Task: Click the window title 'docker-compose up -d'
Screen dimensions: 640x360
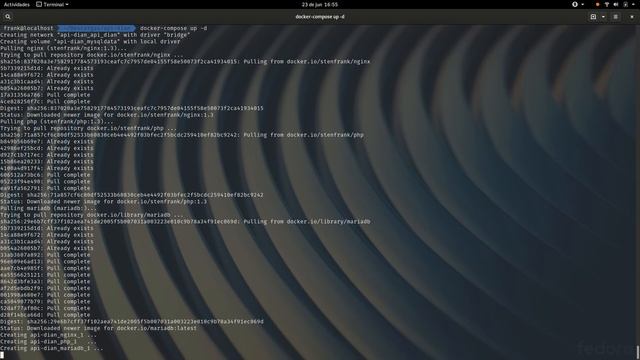Action: click(320, 17)
